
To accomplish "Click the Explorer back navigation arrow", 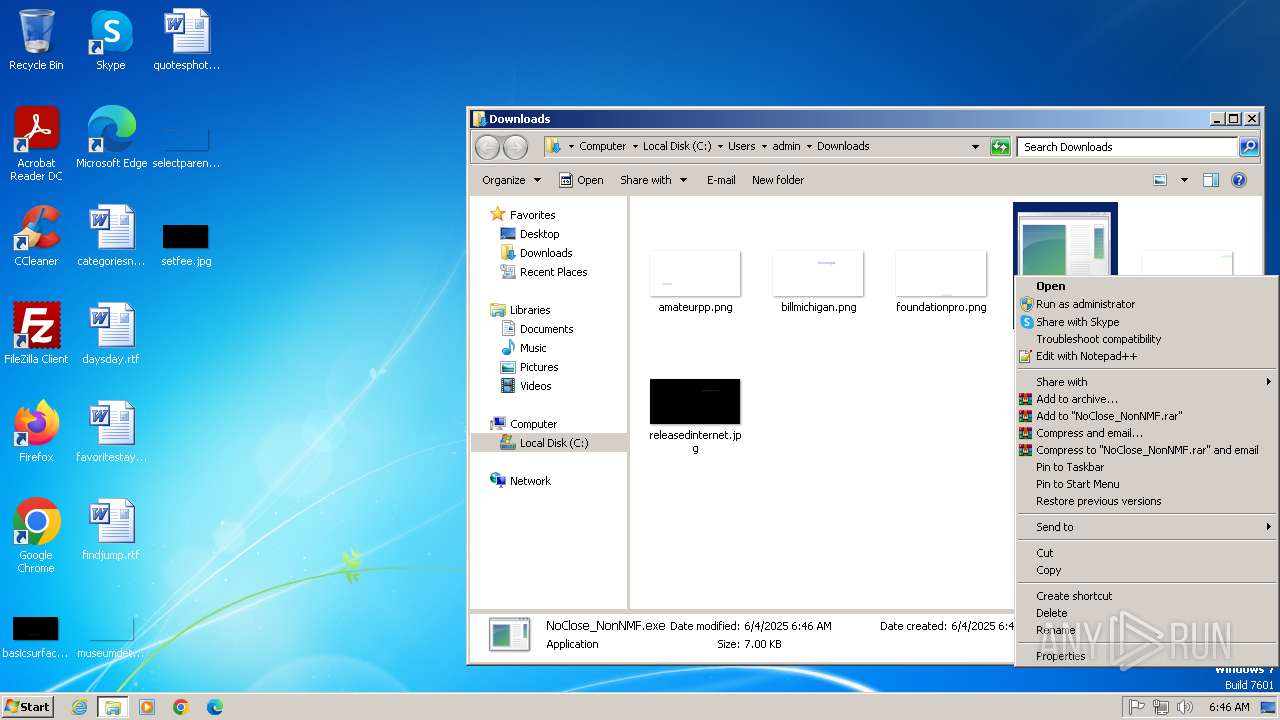I will pos(487,147).
